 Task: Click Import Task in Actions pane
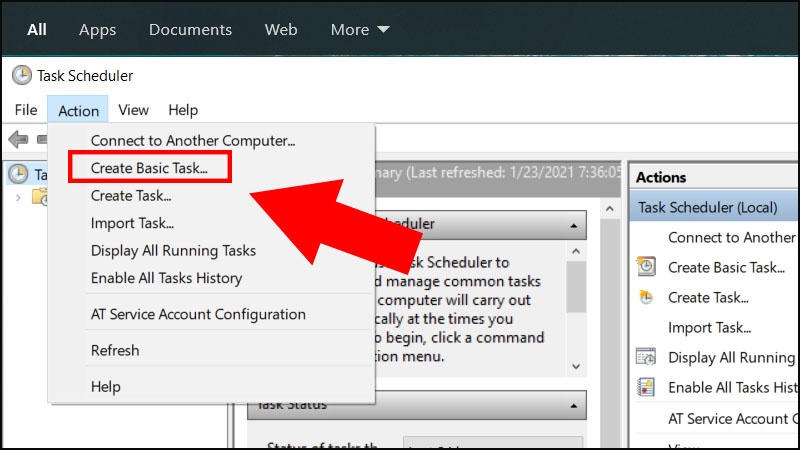pyautogui.click(x=710, y=328)
